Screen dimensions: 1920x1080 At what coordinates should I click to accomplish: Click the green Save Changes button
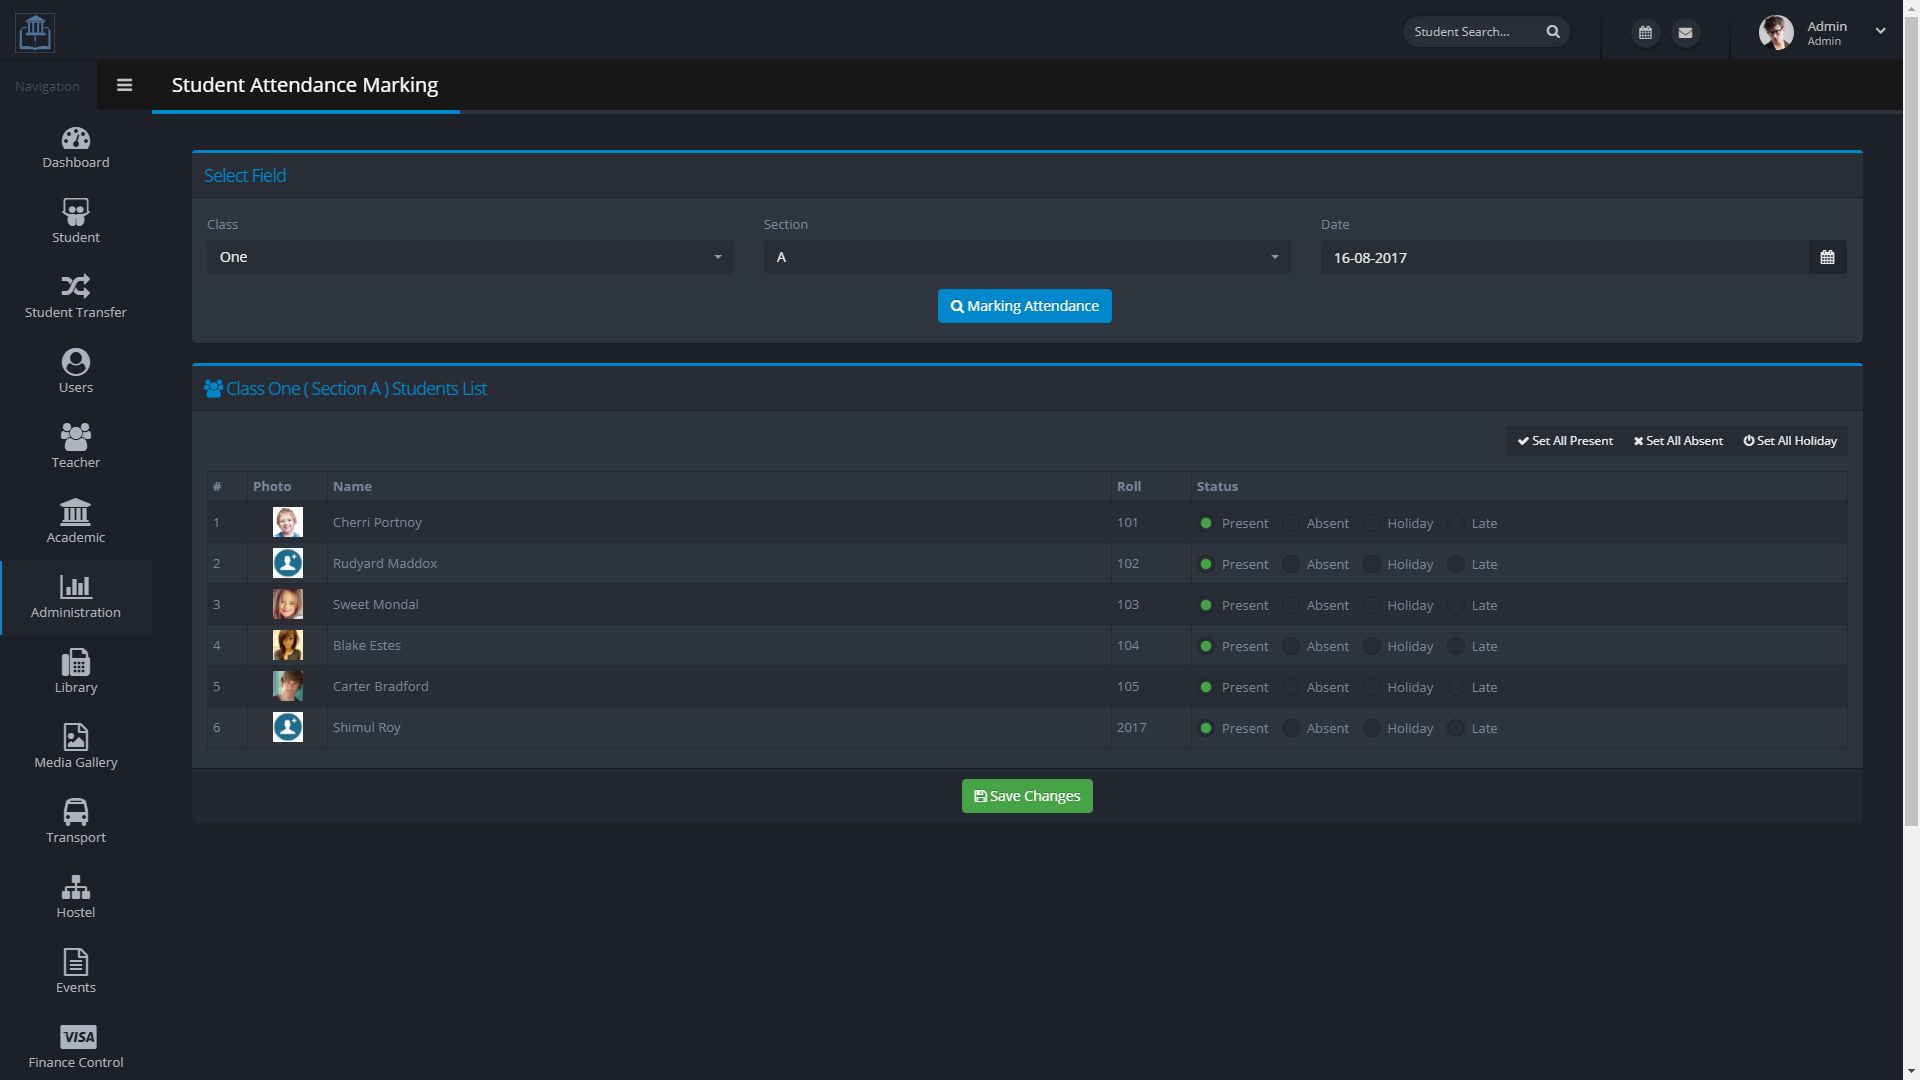pyautogui.click(x=1026, y=796)
